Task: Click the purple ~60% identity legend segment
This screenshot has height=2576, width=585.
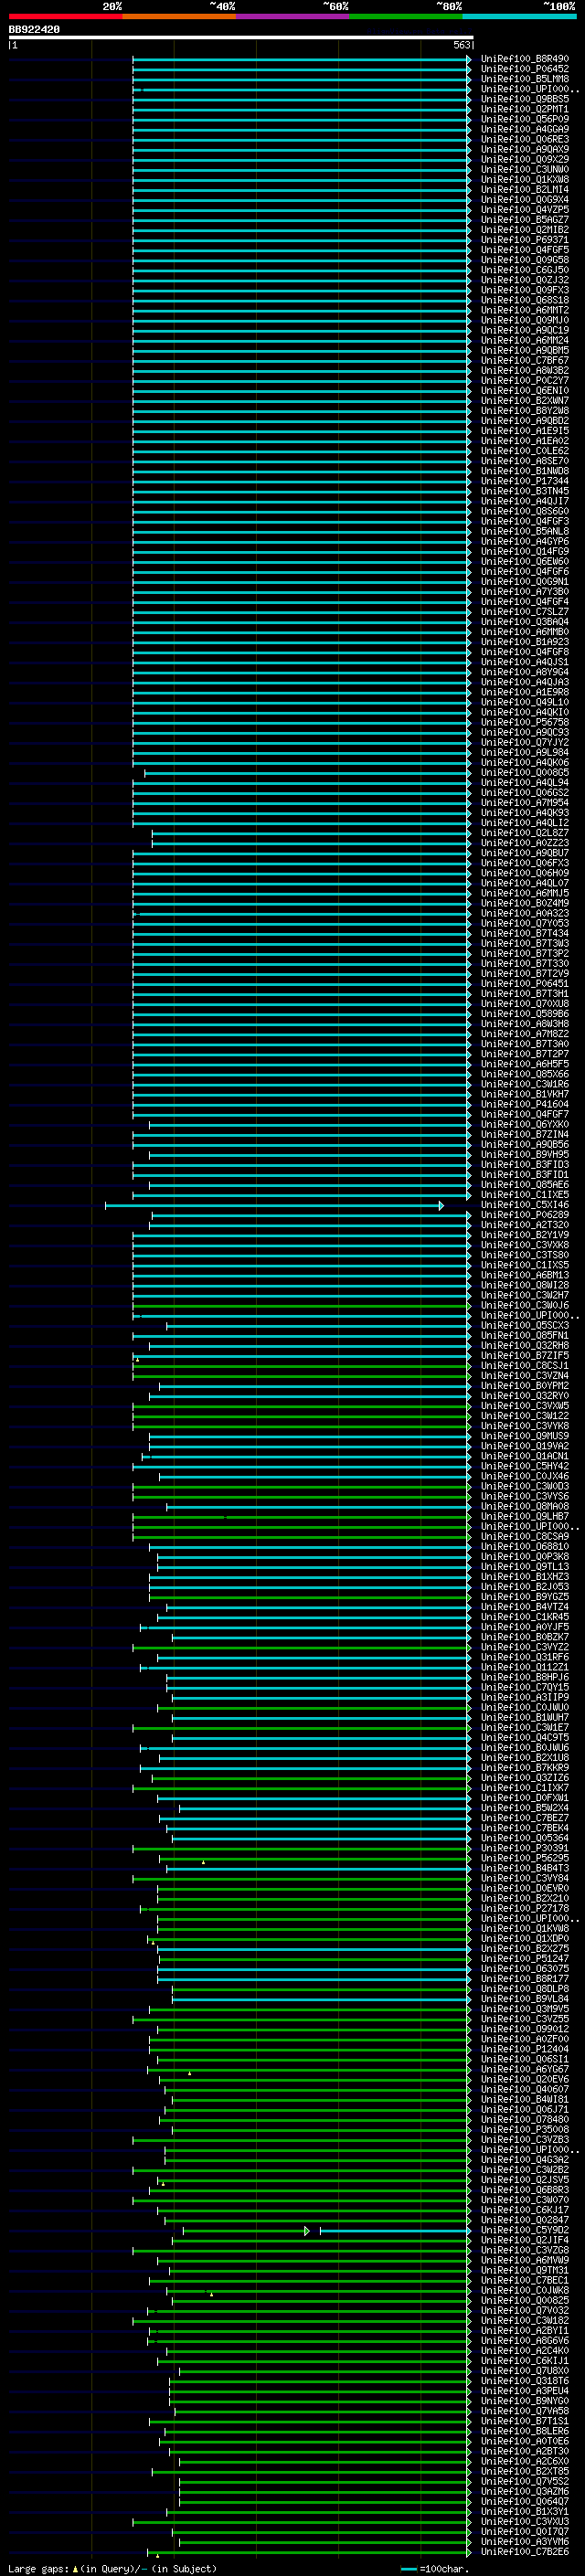Action: pos(292,17)
